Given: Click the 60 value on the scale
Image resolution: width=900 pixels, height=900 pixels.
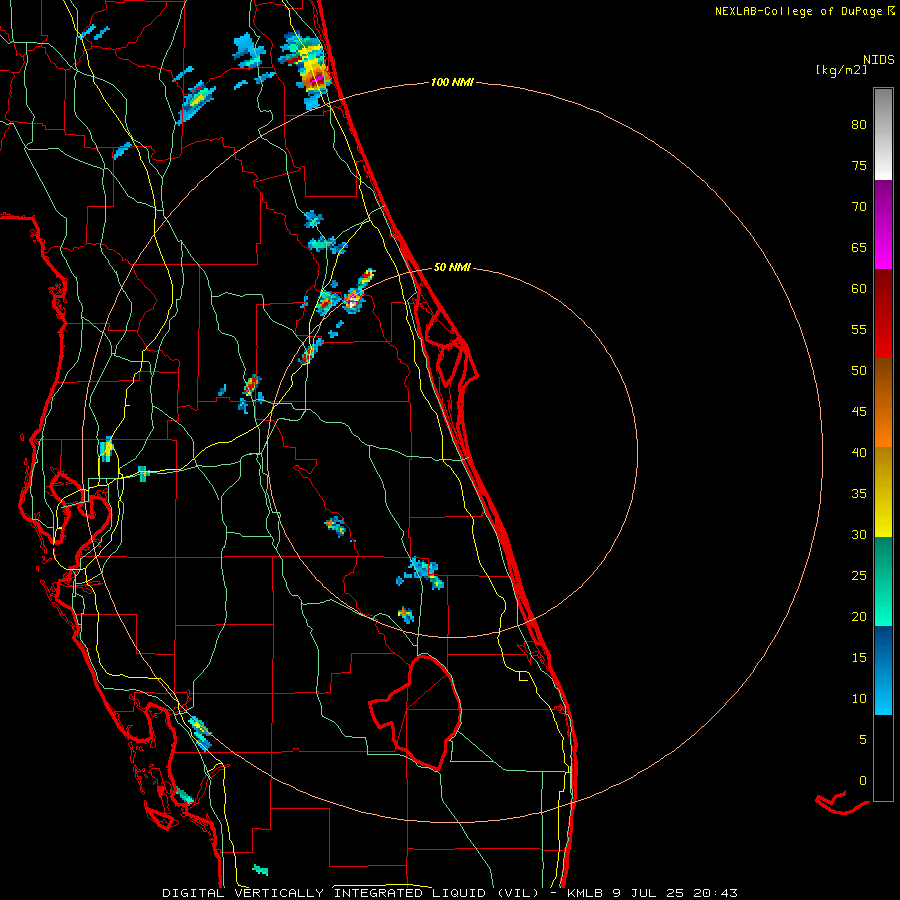Looking at the screenshot, I should pos(859,288).
